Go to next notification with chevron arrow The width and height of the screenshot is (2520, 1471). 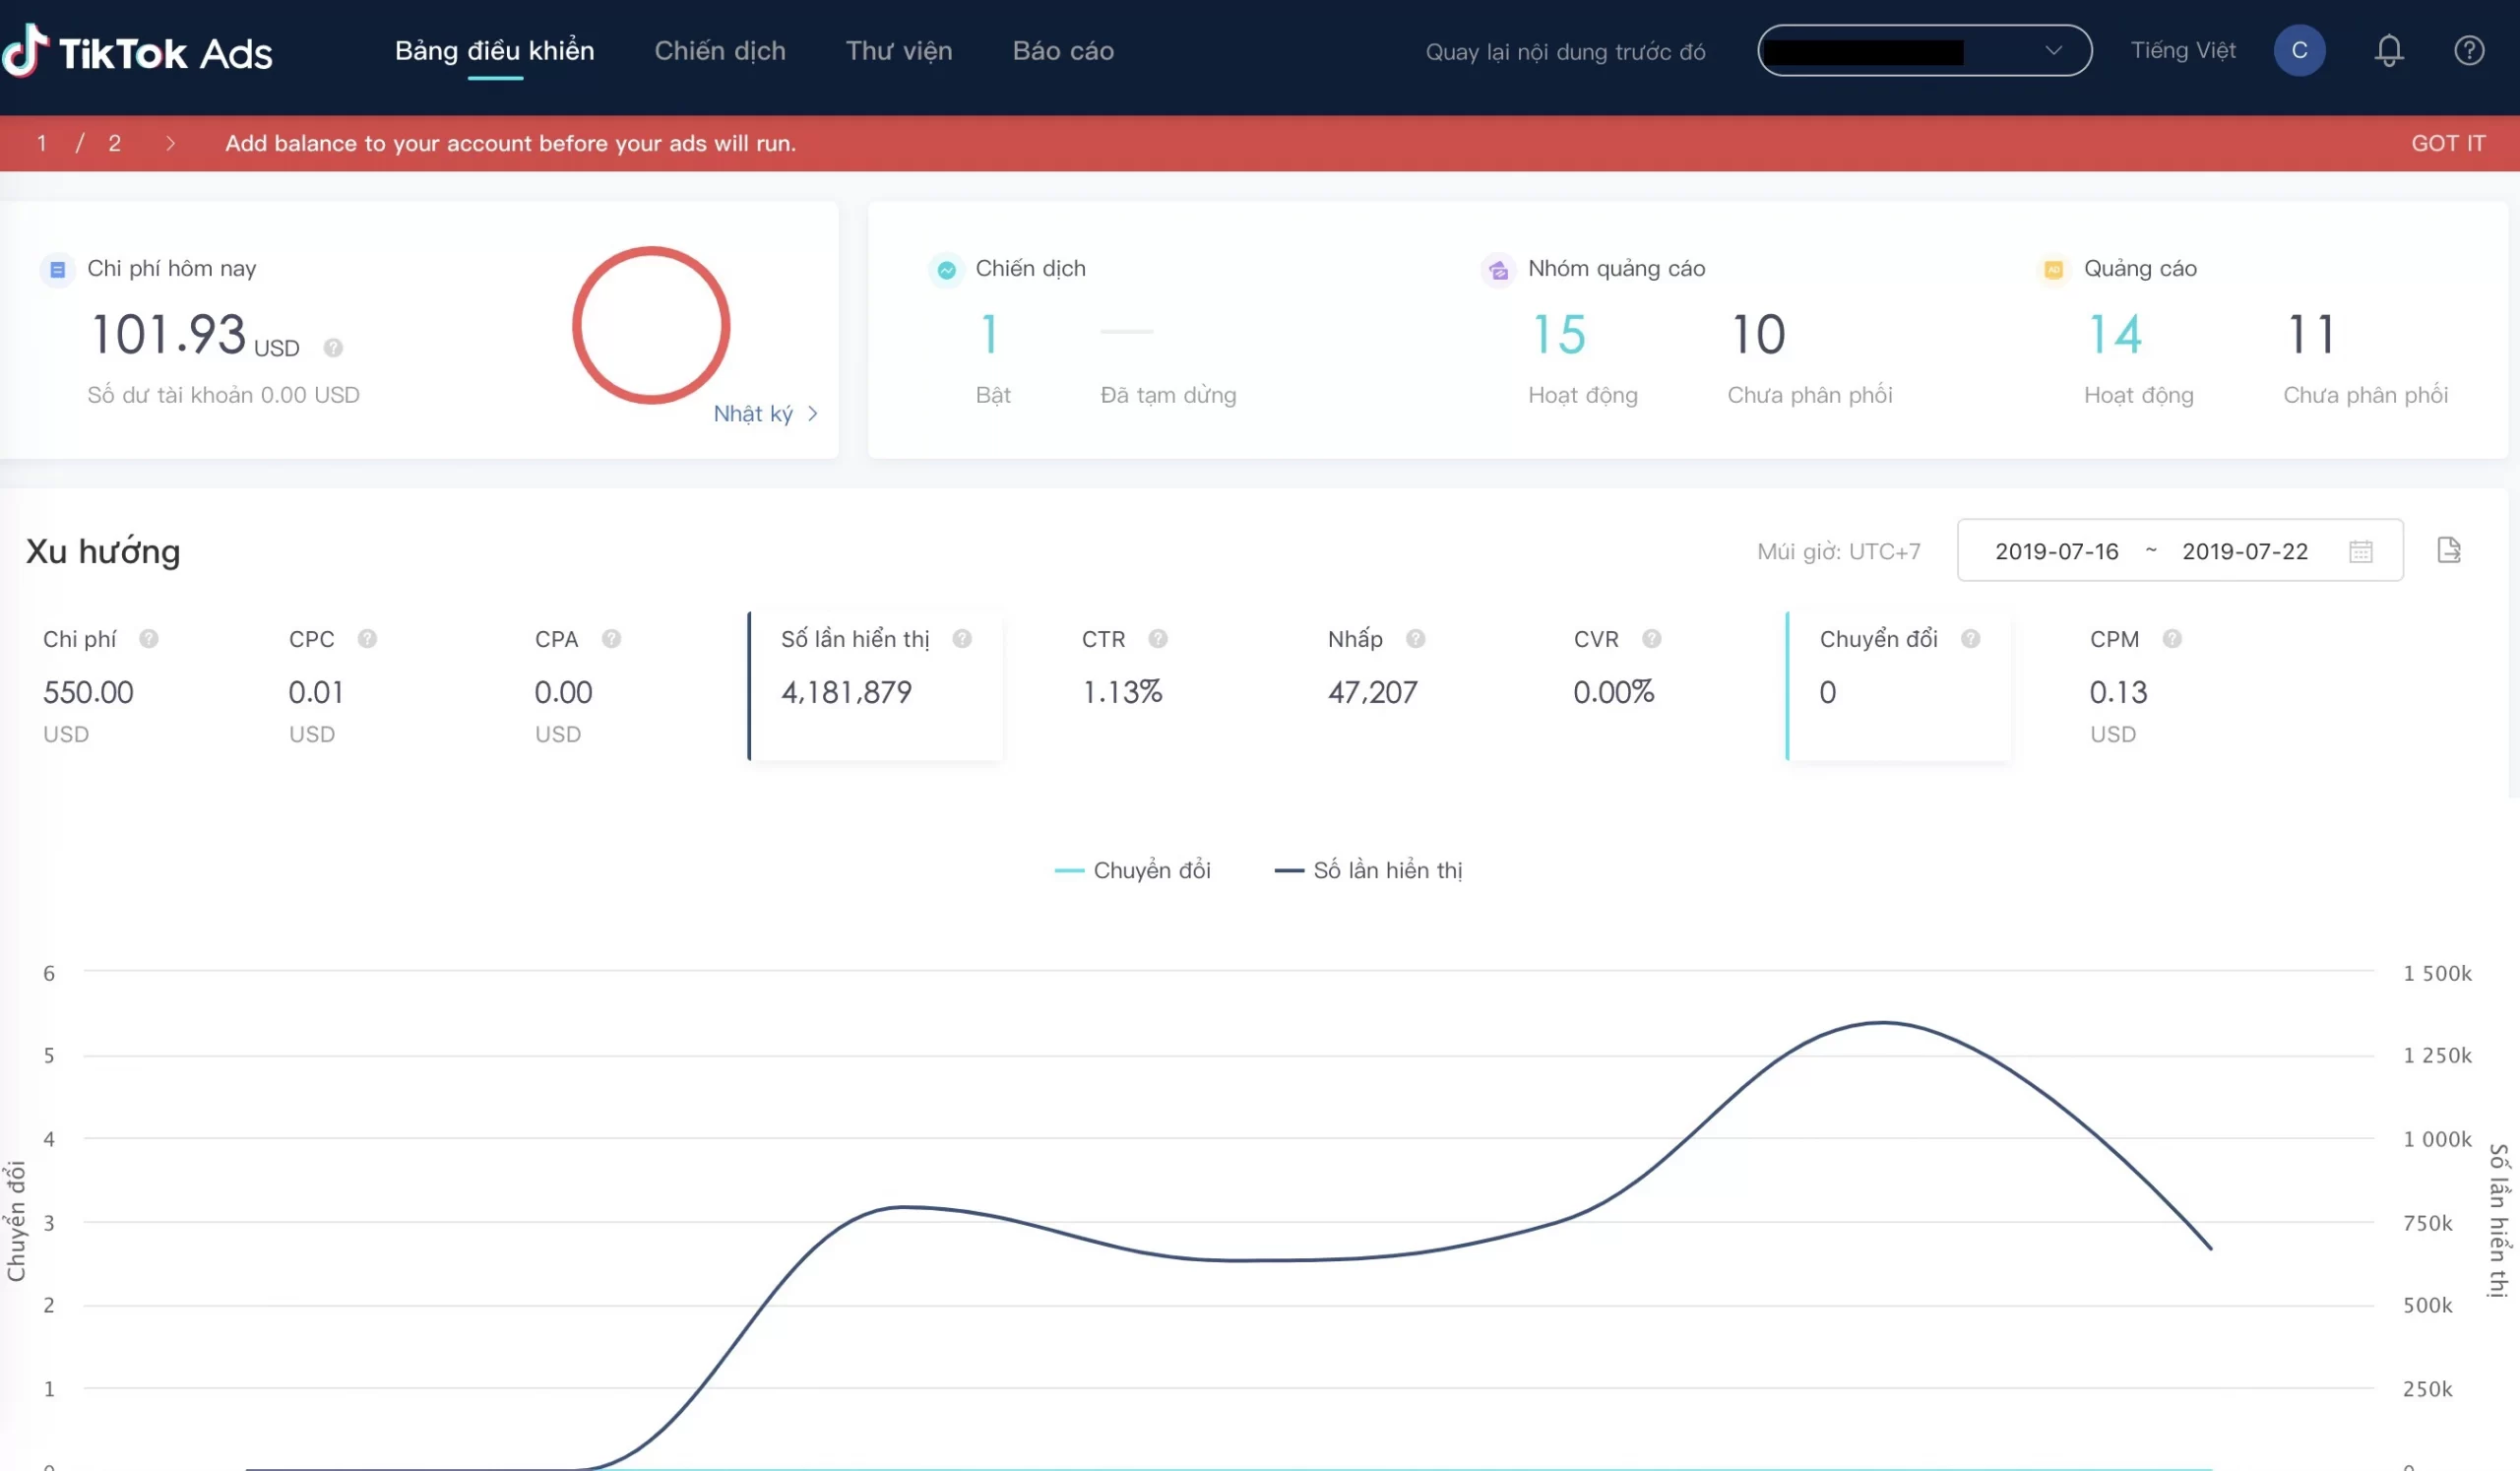[170, 143]
